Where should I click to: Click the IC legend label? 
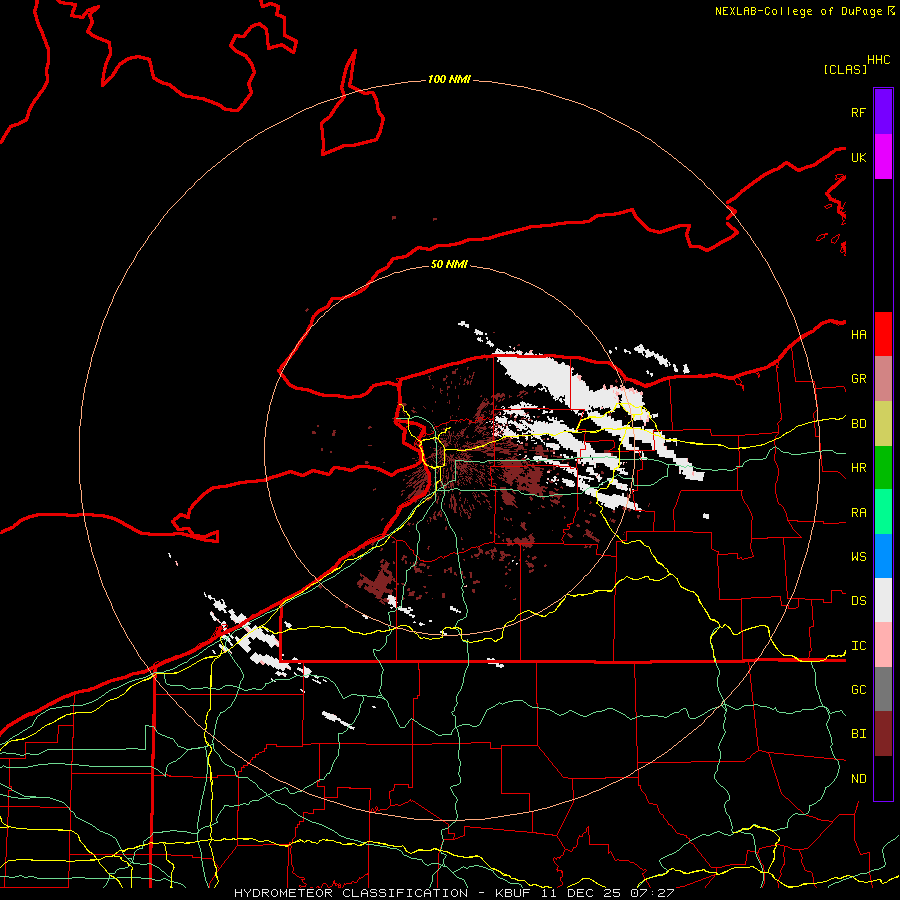(x=858, y=646)
